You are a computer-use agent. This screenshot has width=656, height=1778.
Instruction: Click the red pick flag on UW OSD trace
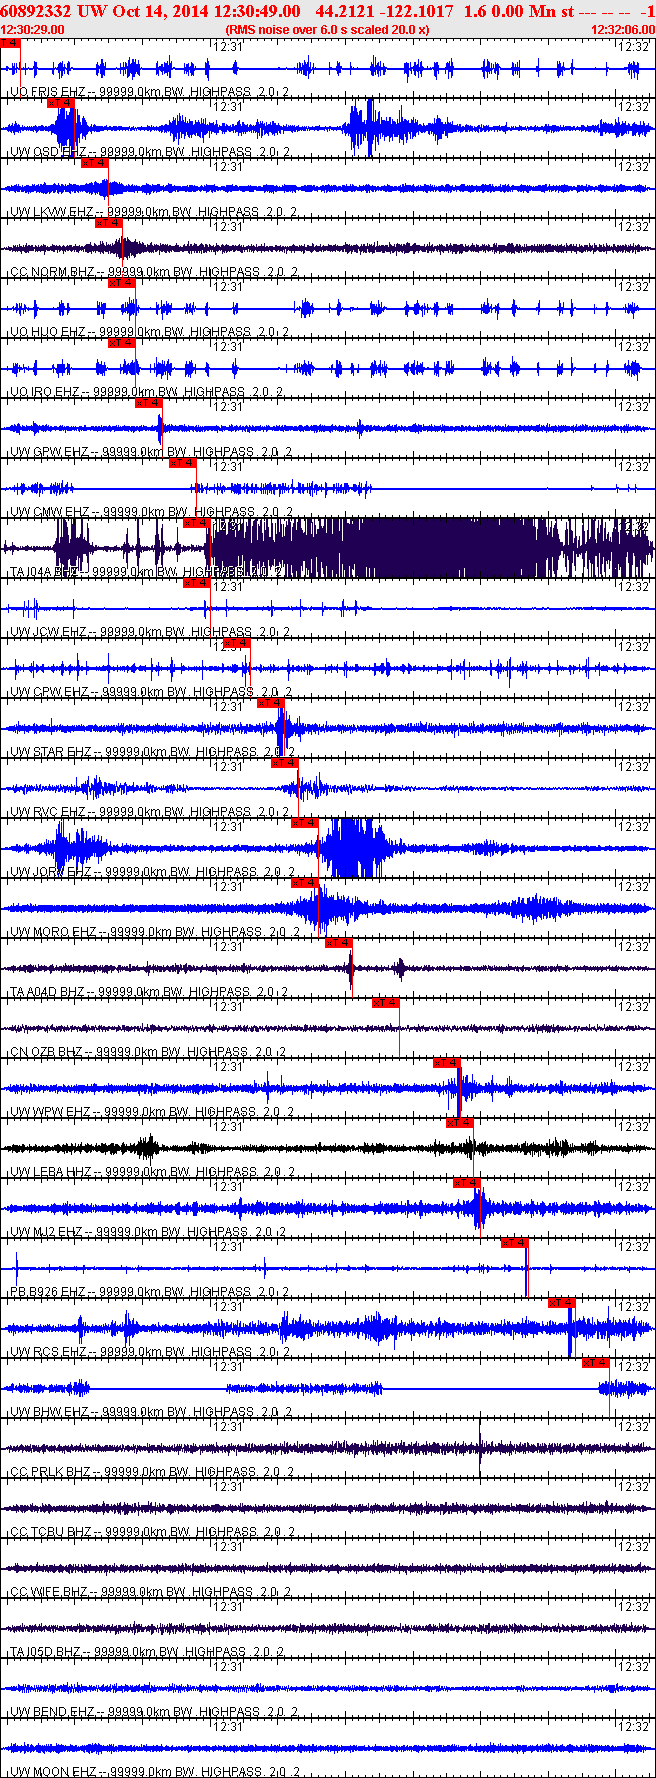coord(61,103)
